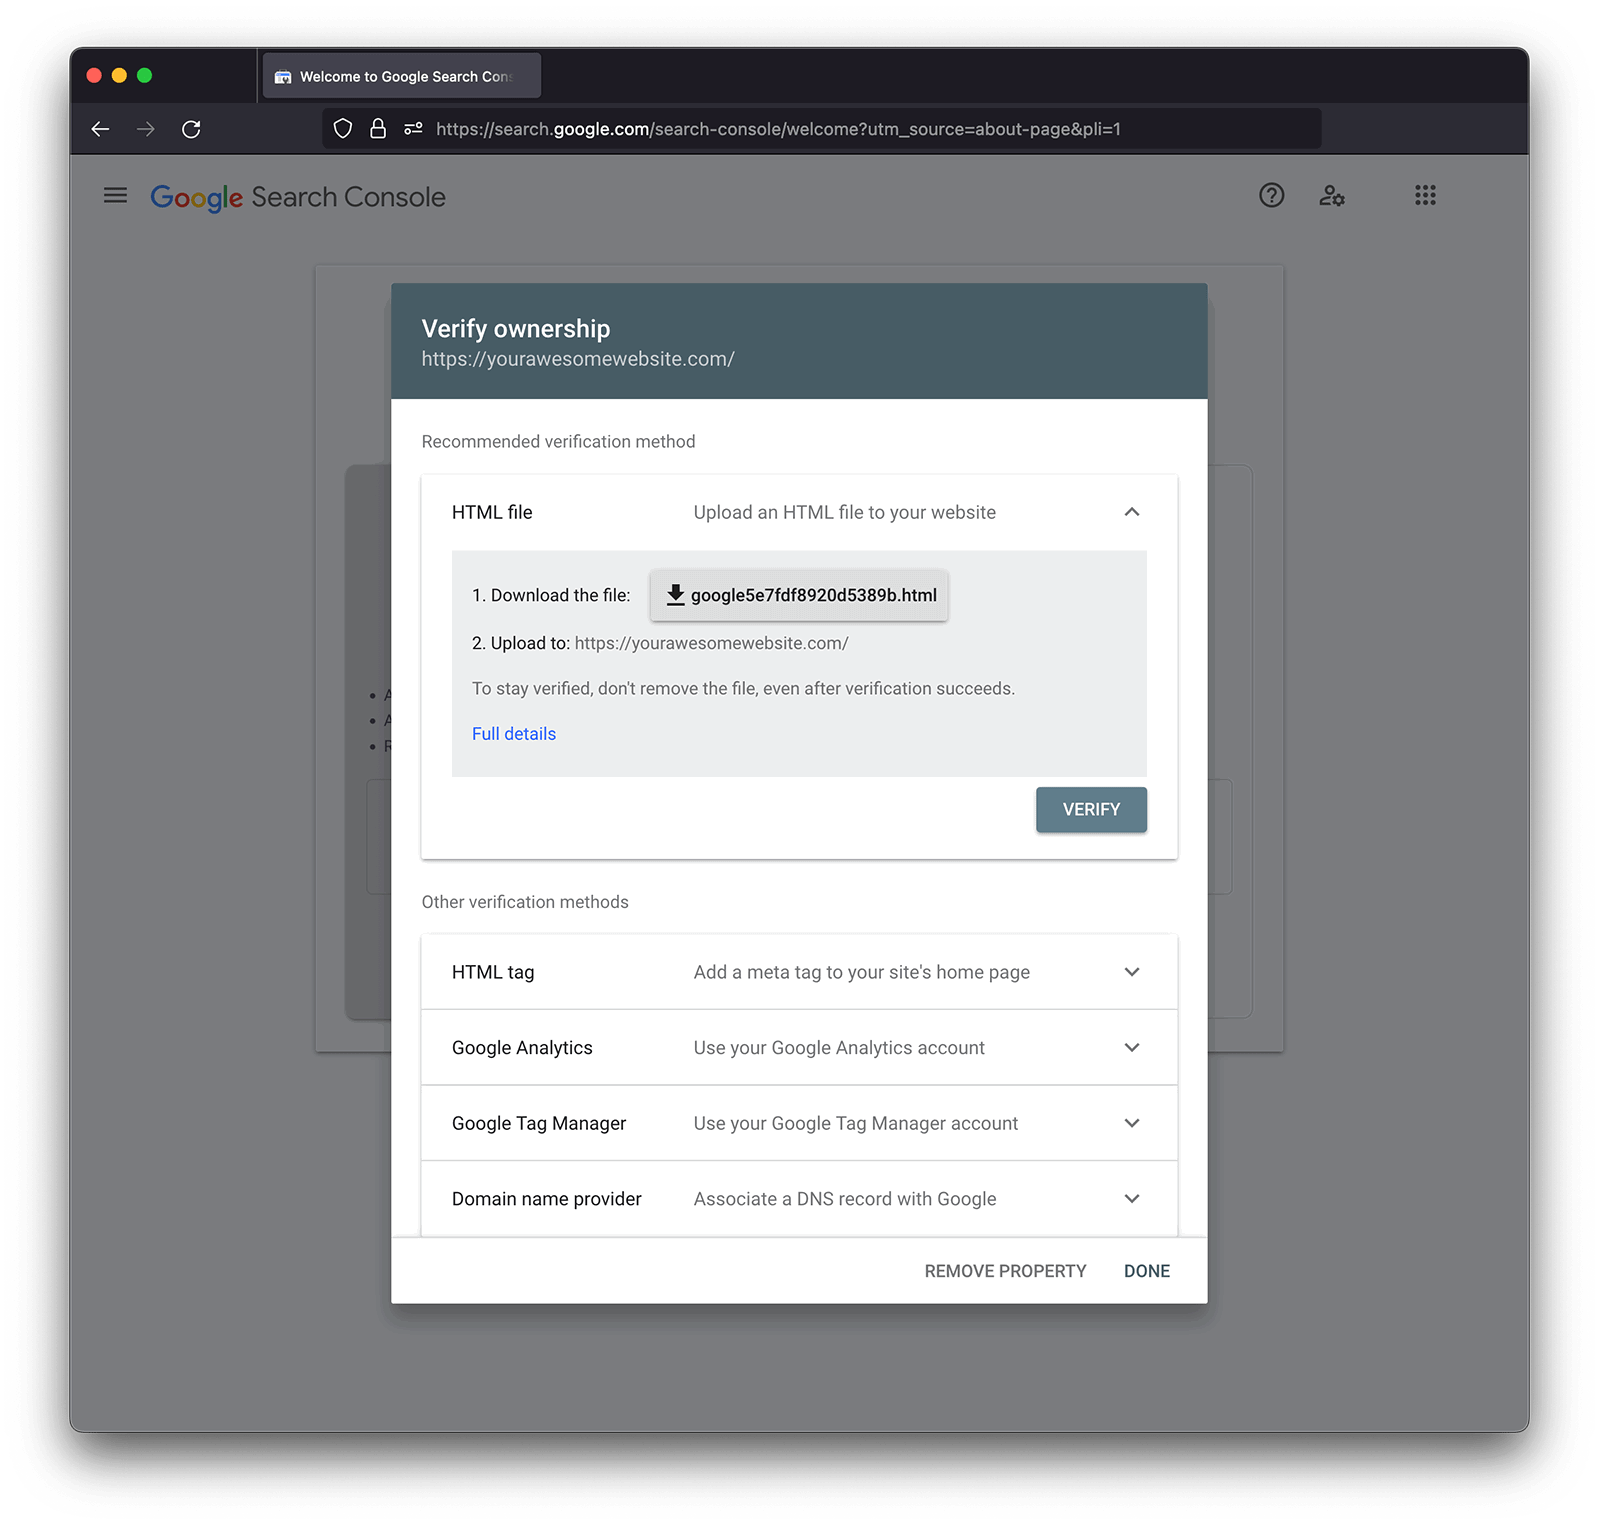This screenshot has height=1526, width=1600.
Task: Close the window with red button
Action: 94,76
